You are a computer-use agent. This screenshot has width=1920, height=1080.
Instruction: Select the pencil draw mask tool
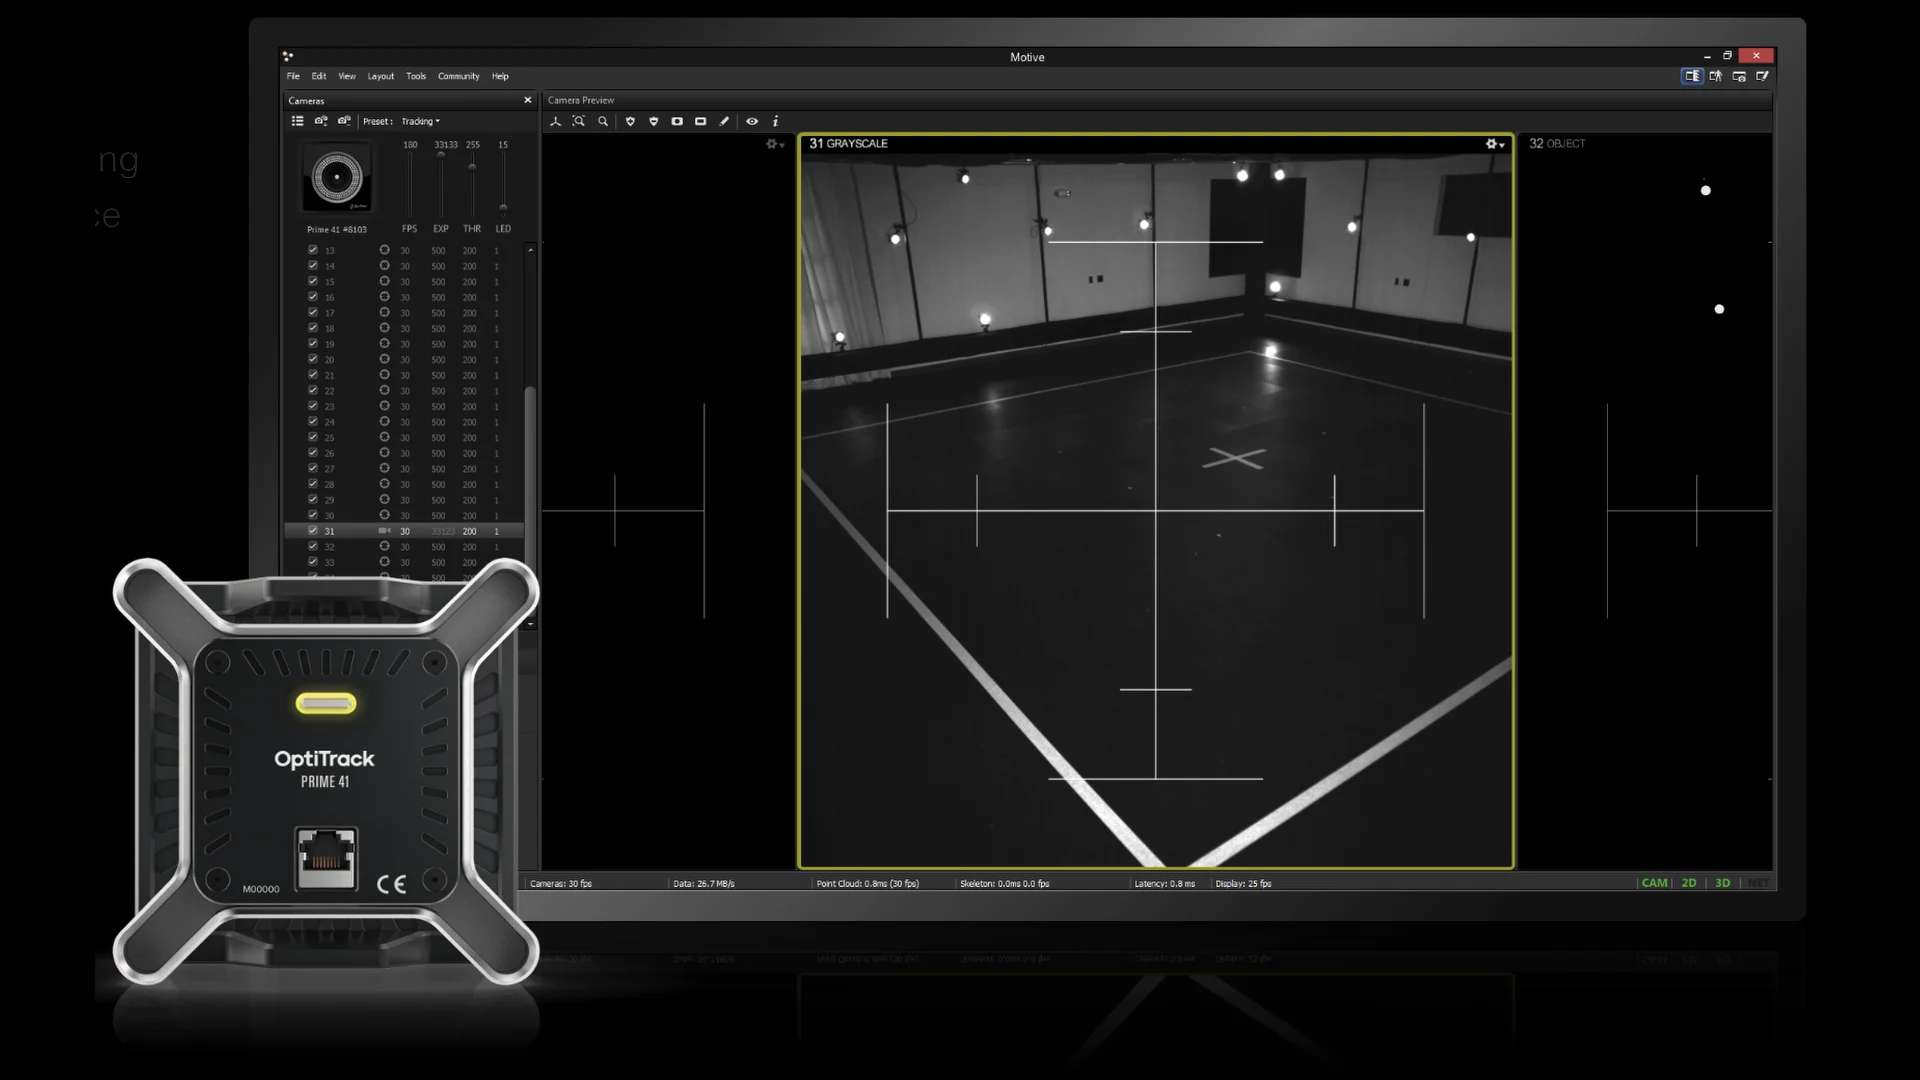point(725,121)
